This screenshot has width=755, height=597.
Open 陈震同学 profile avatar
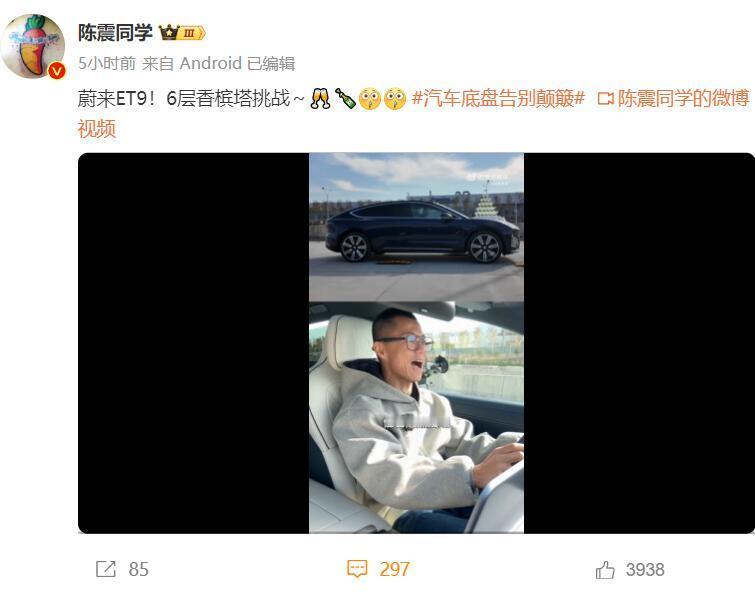[x=33, y=46]
